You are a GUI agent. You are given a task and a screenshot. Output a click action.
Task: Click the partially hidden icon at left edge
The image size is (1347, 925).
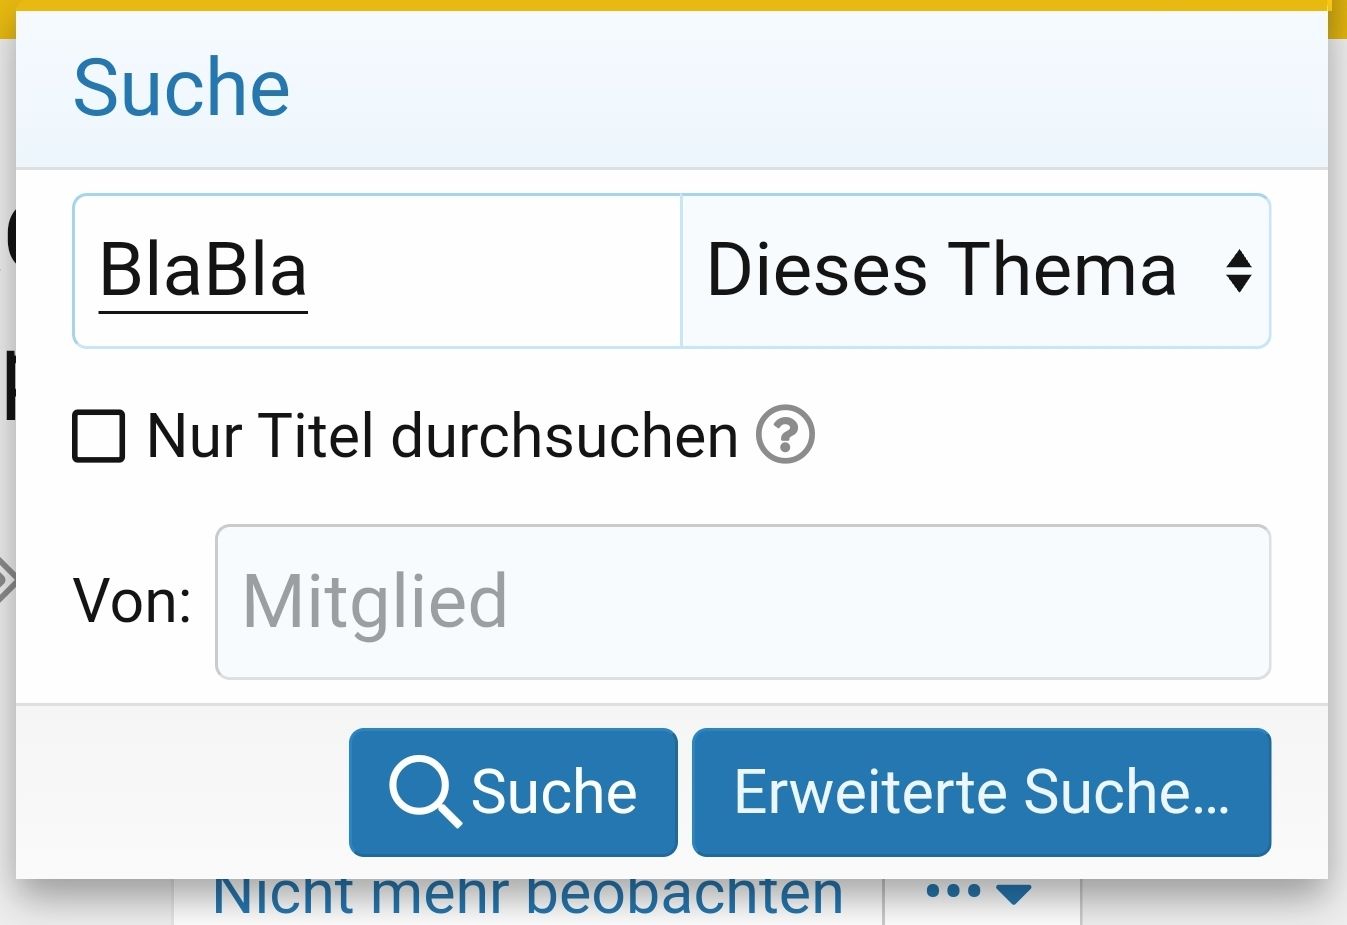[6, 580]
